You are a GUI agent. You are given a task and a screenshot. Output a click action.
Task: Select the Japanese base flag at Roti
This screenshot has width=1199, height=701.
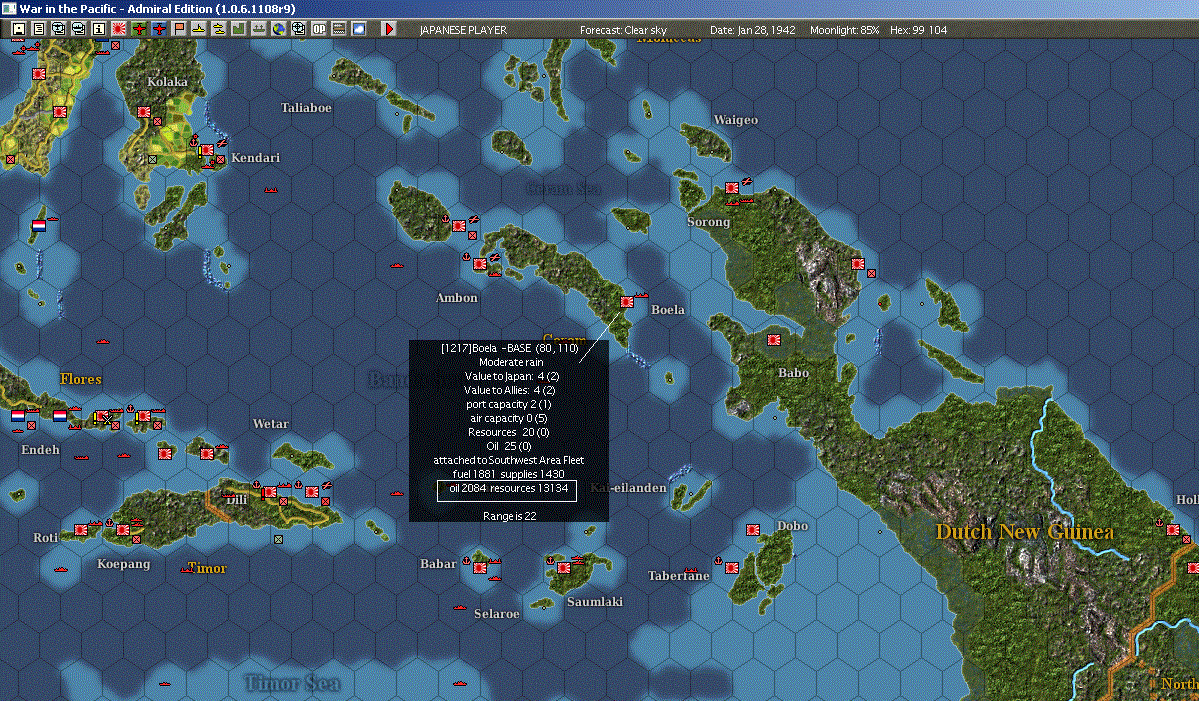coord(80,530)
